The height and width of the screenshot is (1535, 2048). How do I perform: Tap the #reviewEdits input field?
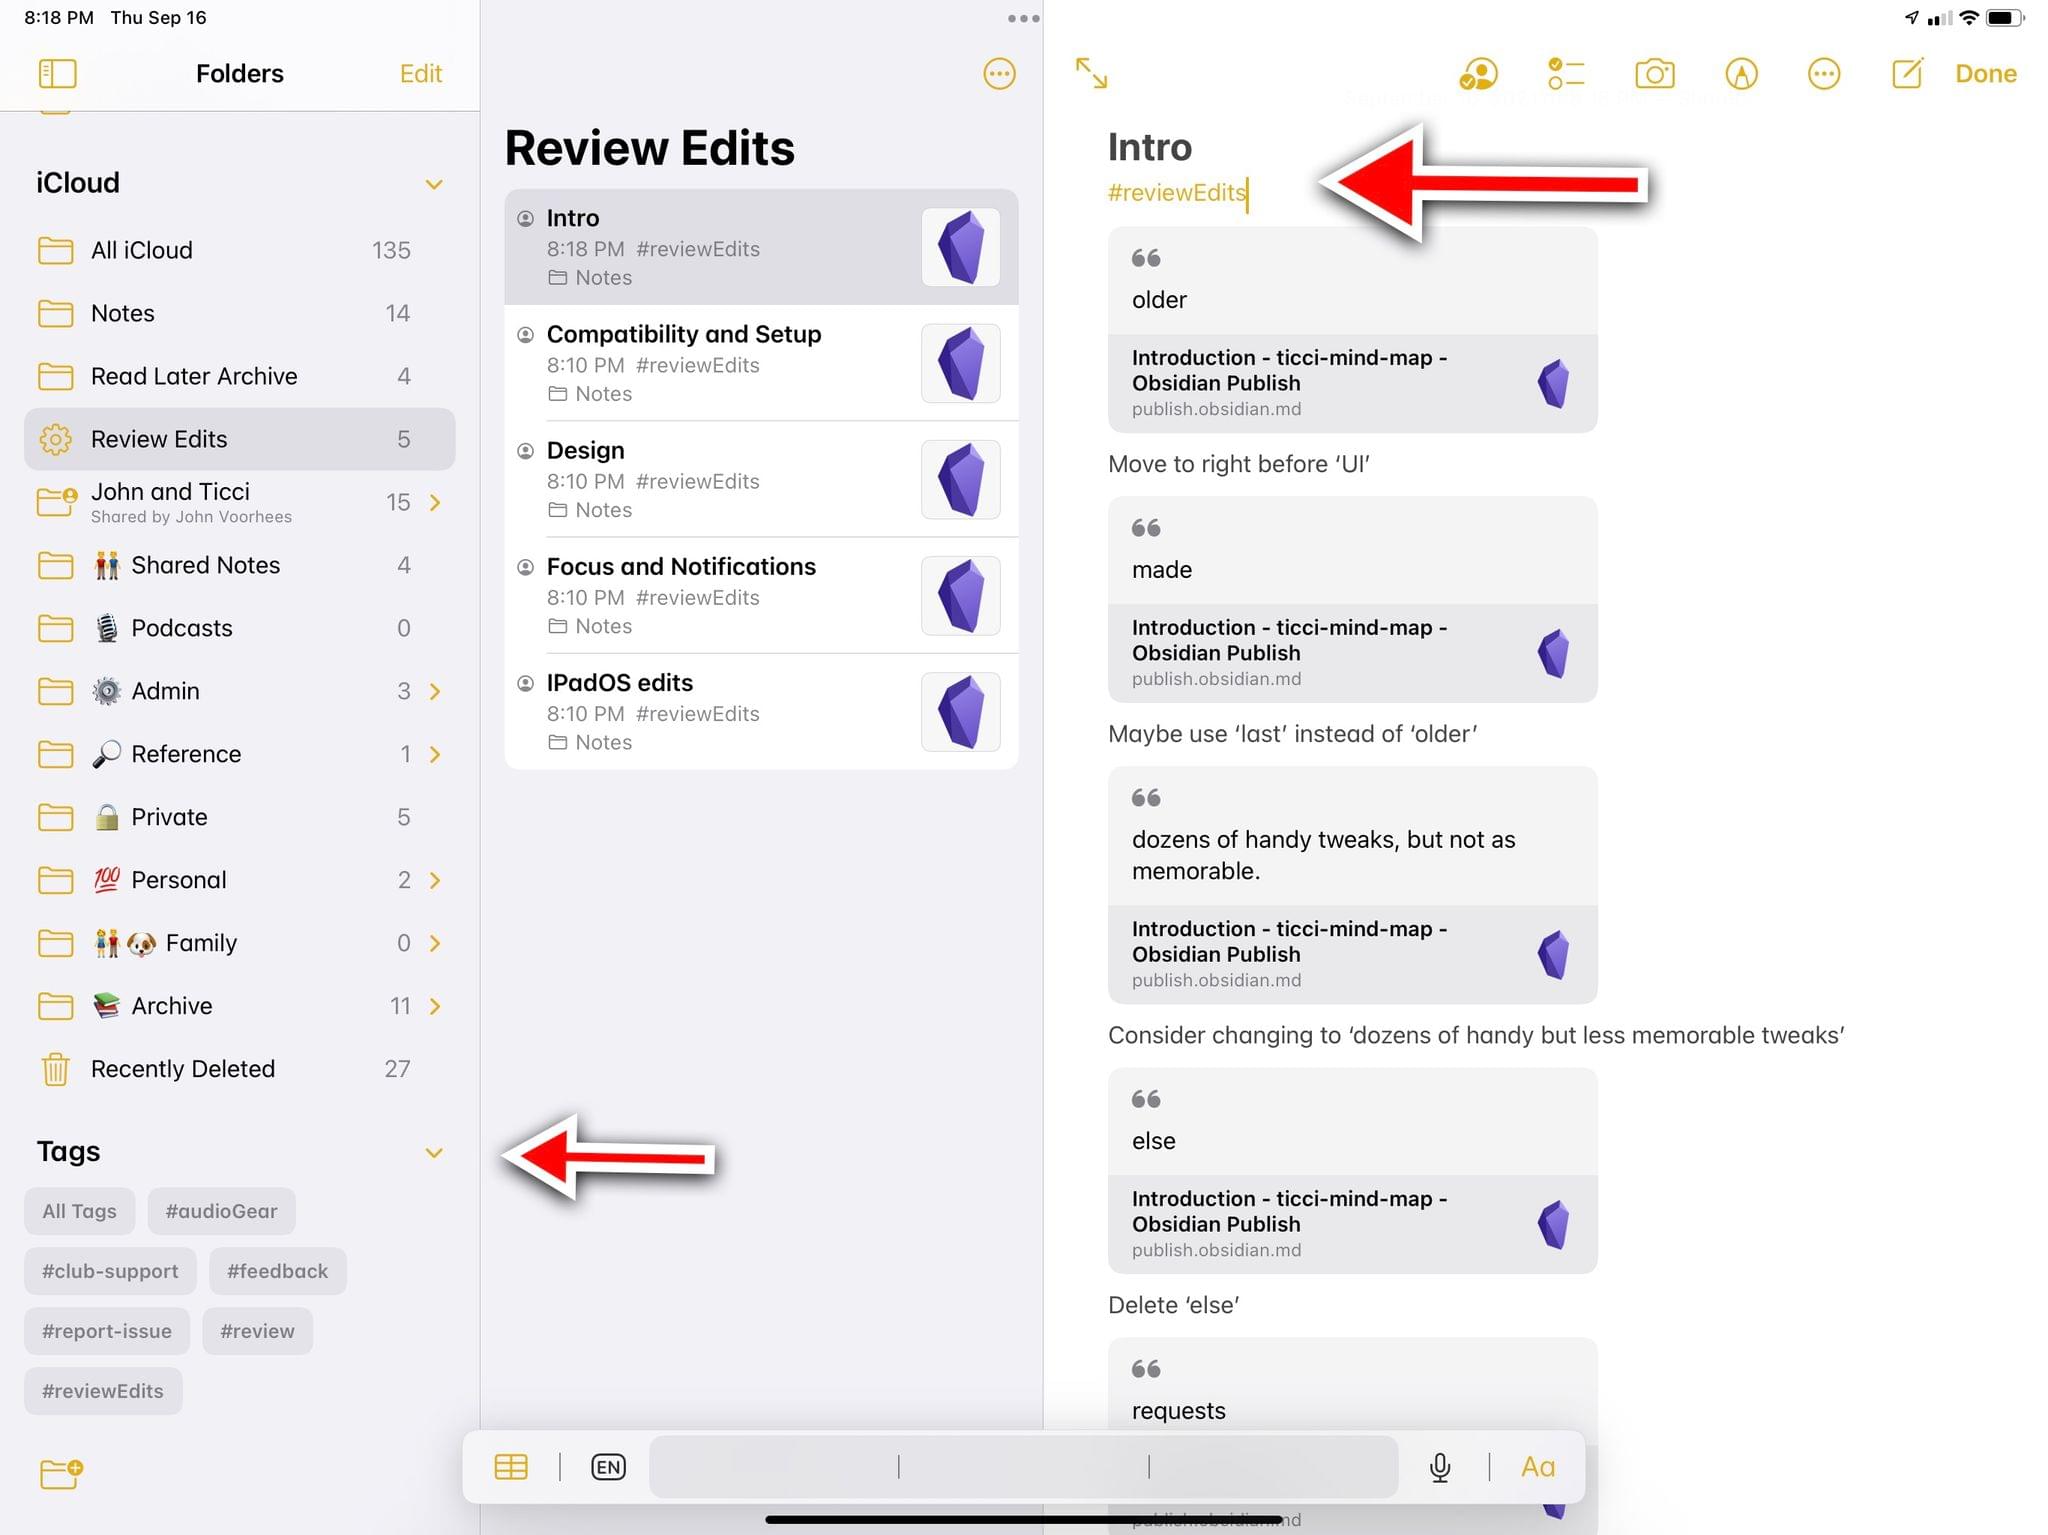(1177, 192)
